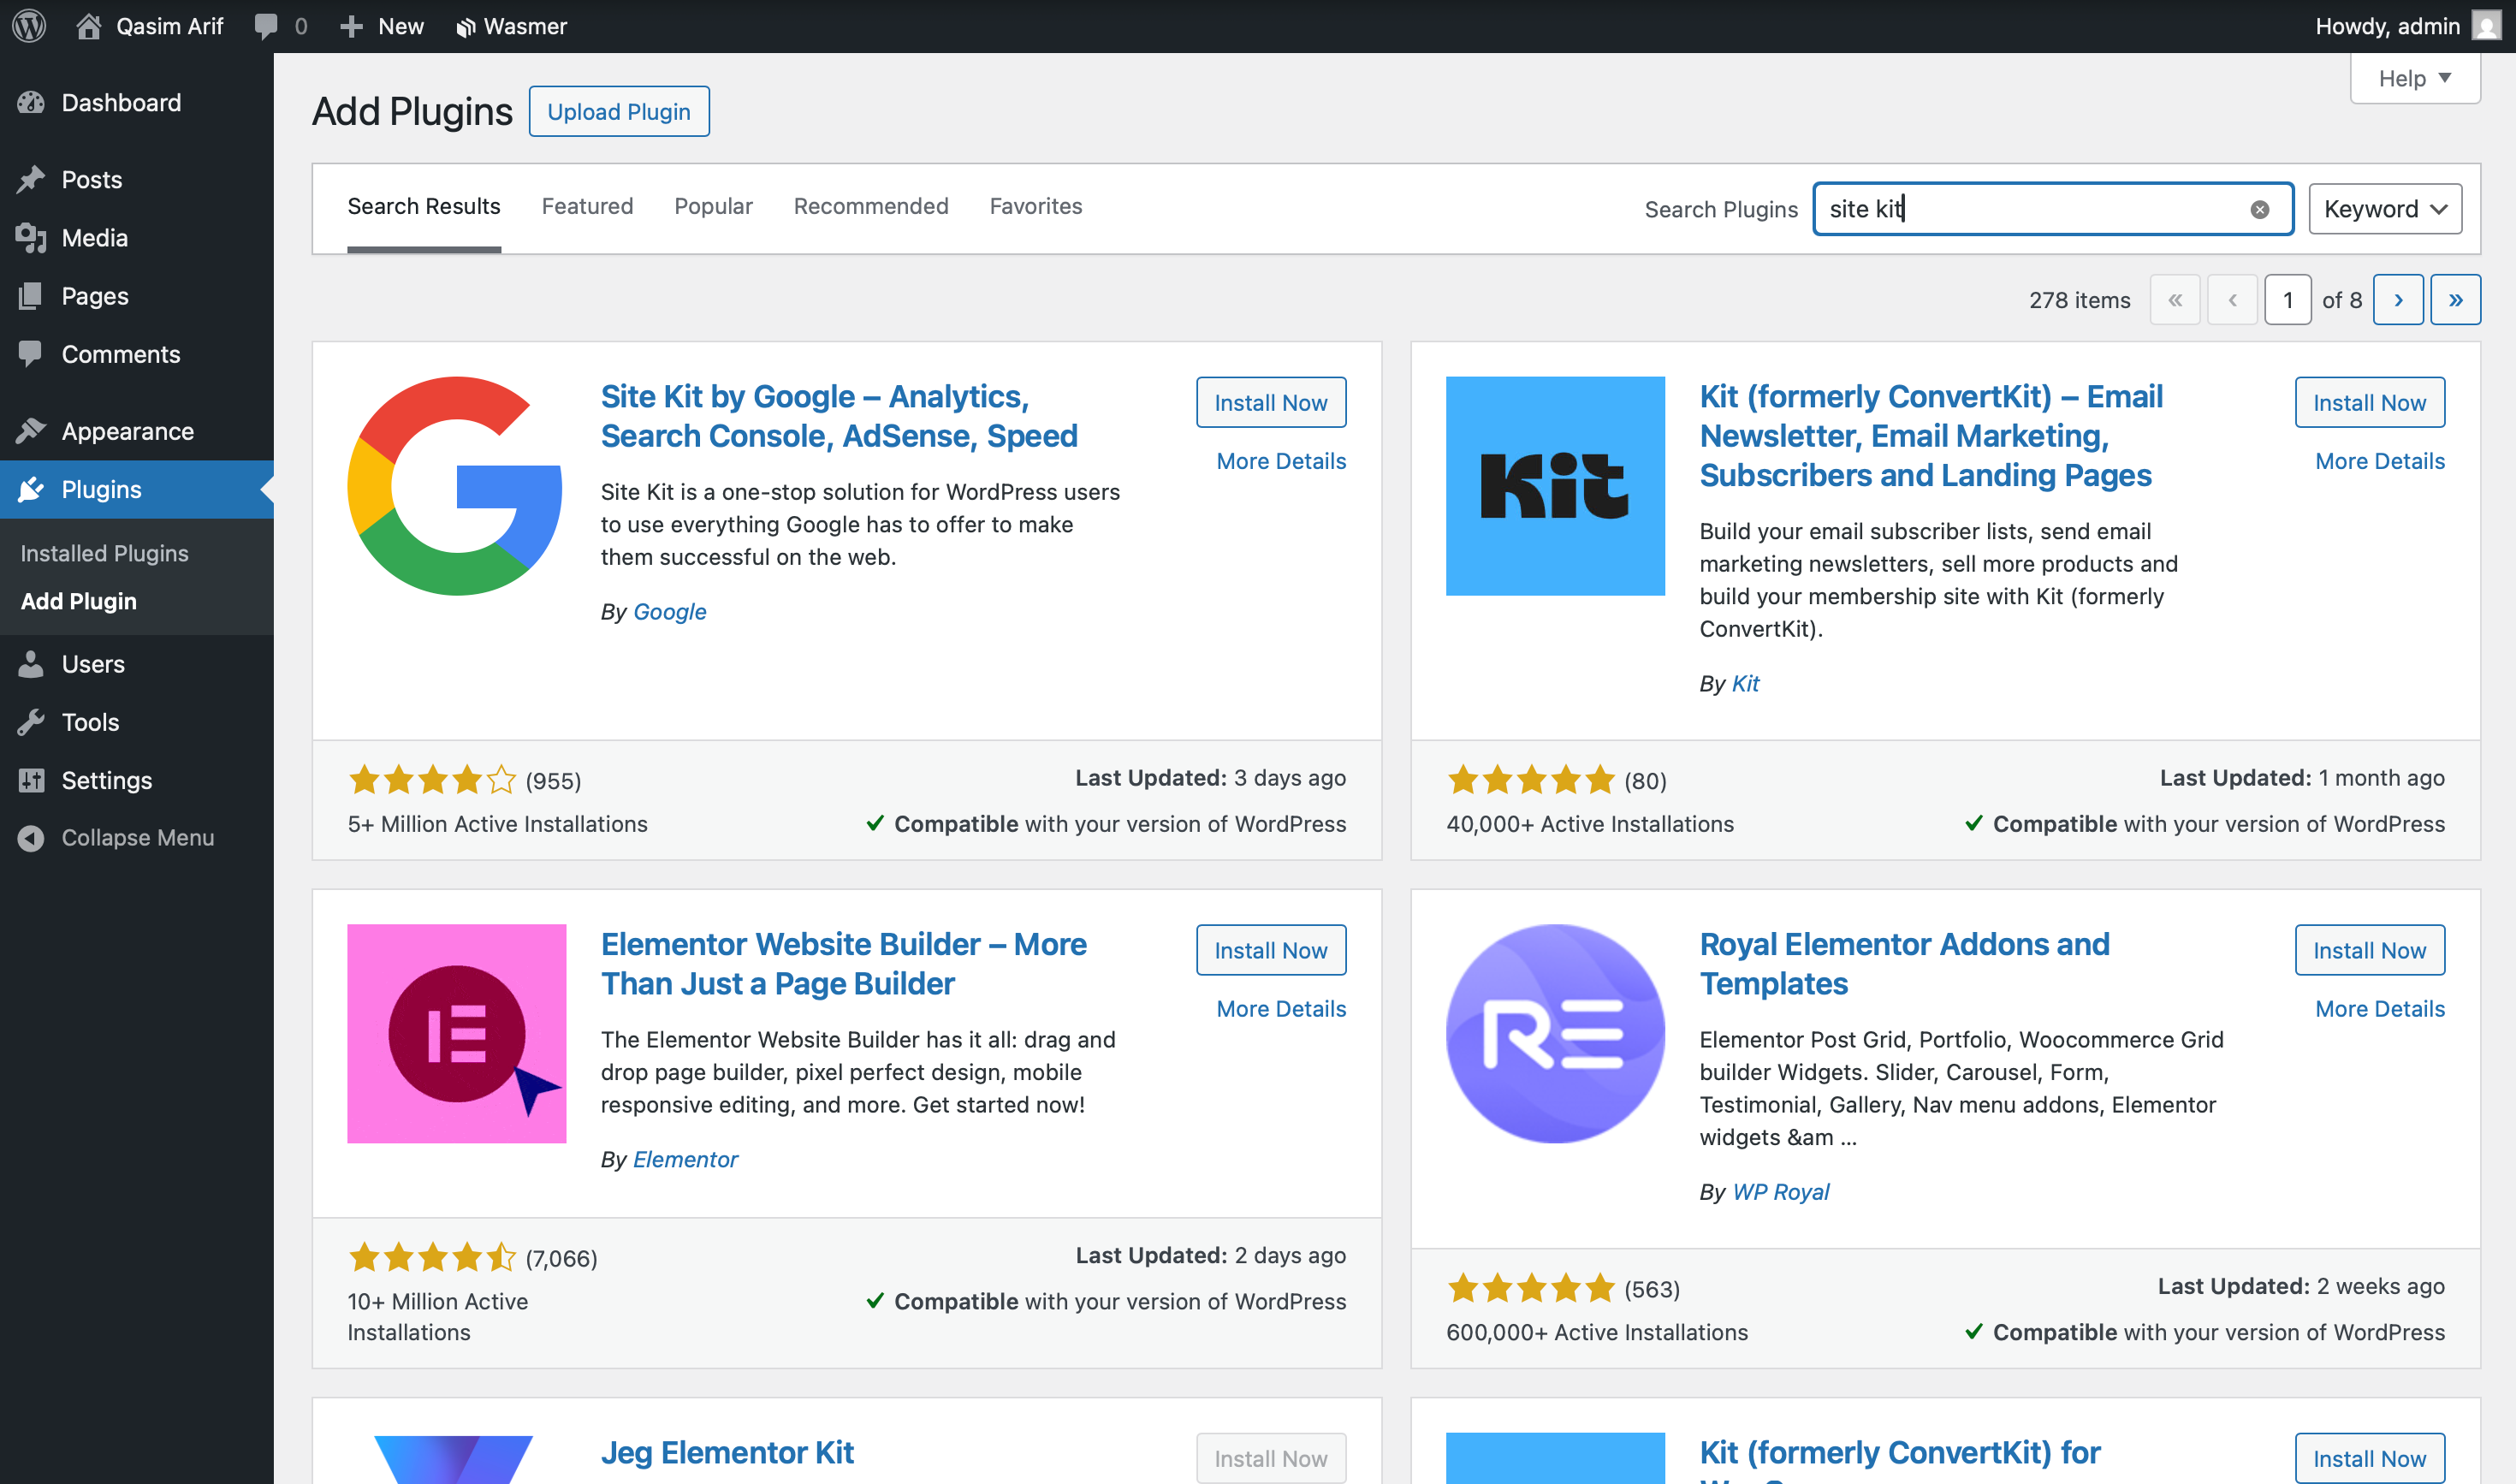Click the Royal Elementor Addons logo
The height and width of the screenshot is (1484, 2516).
1555,1033
